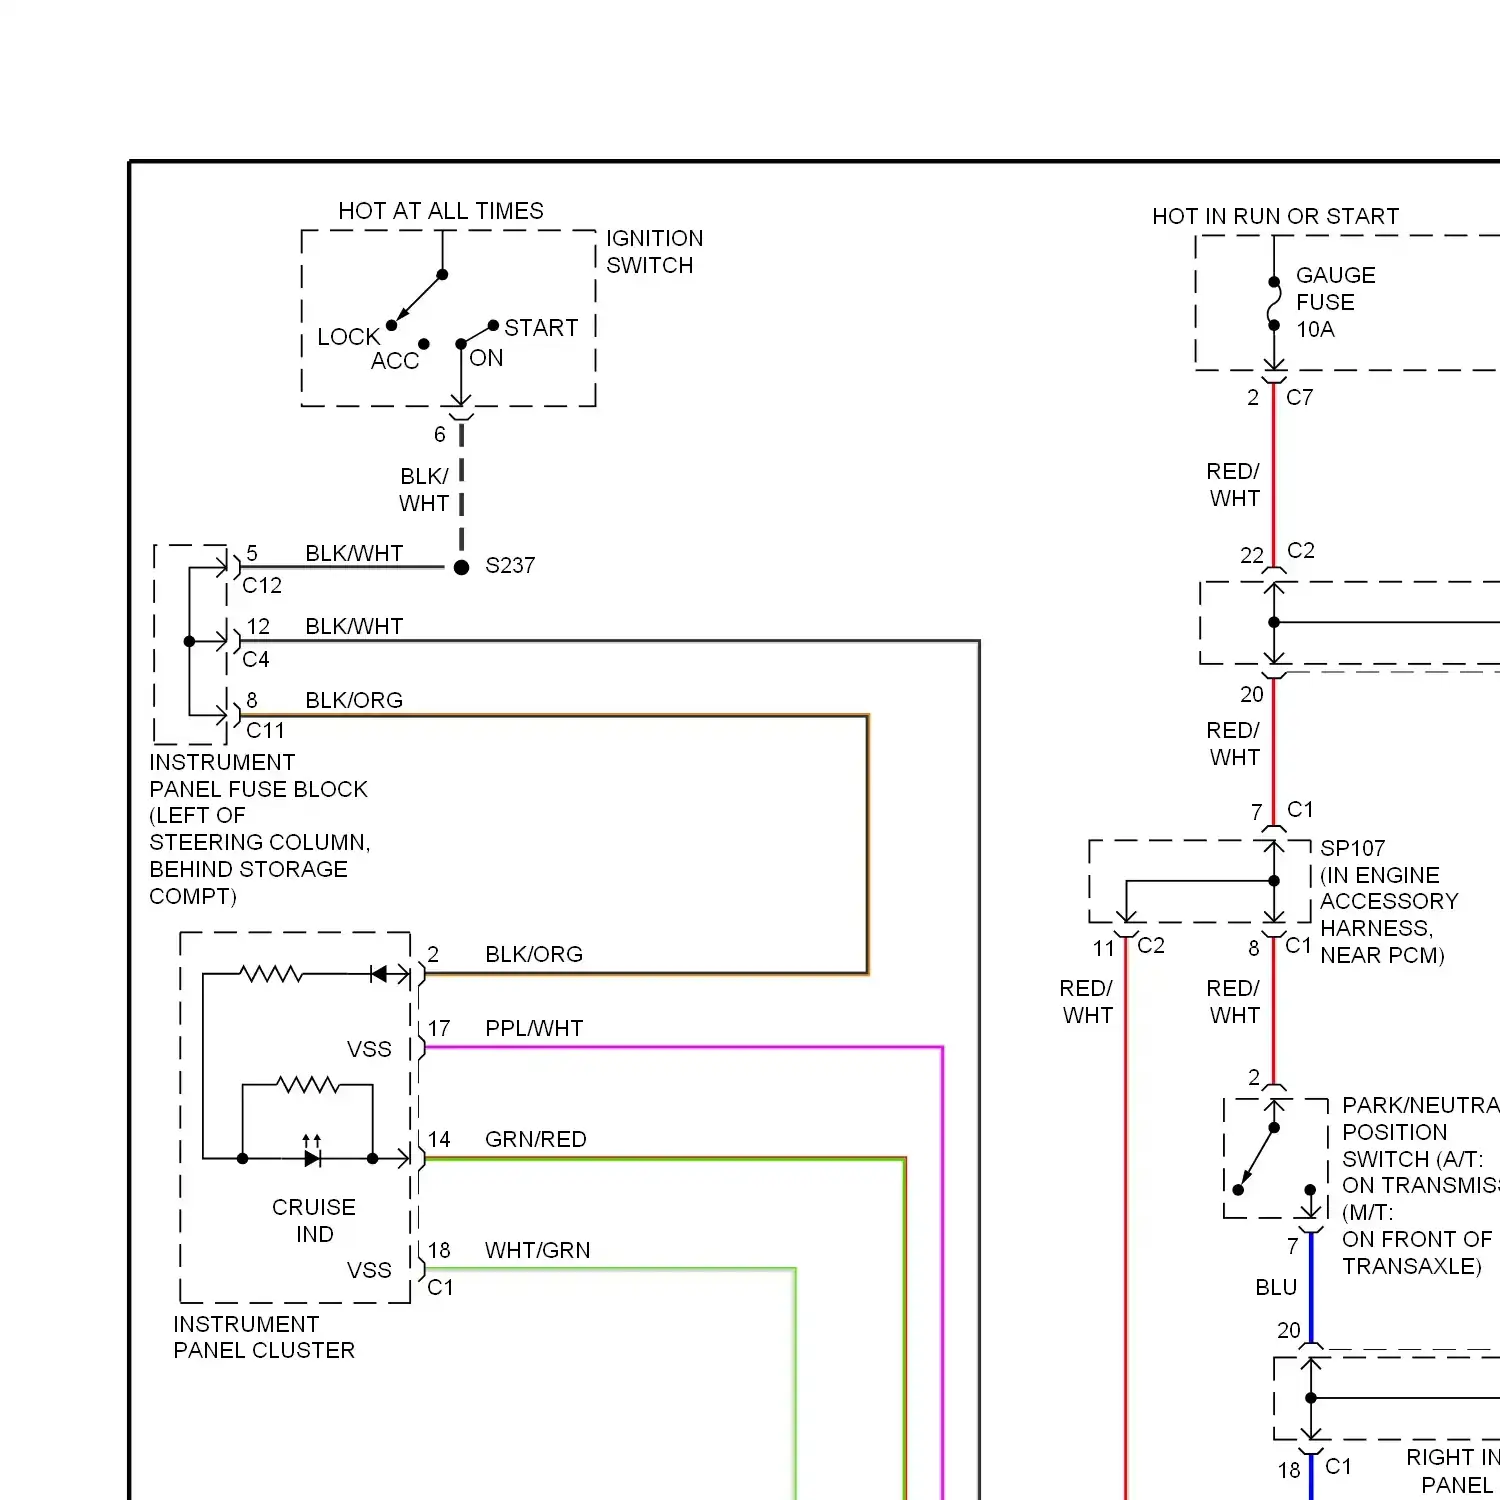Viewport: 1500px width, 1500px height.
Task: Click the HOT AT ALL TIMES label
Action: tap(441, 211)
